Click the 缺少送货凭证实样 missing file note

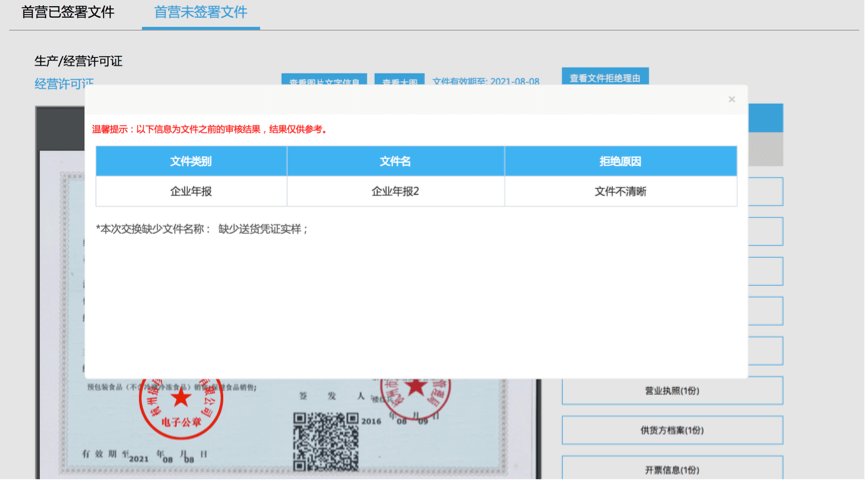click(x=263, y=229)
